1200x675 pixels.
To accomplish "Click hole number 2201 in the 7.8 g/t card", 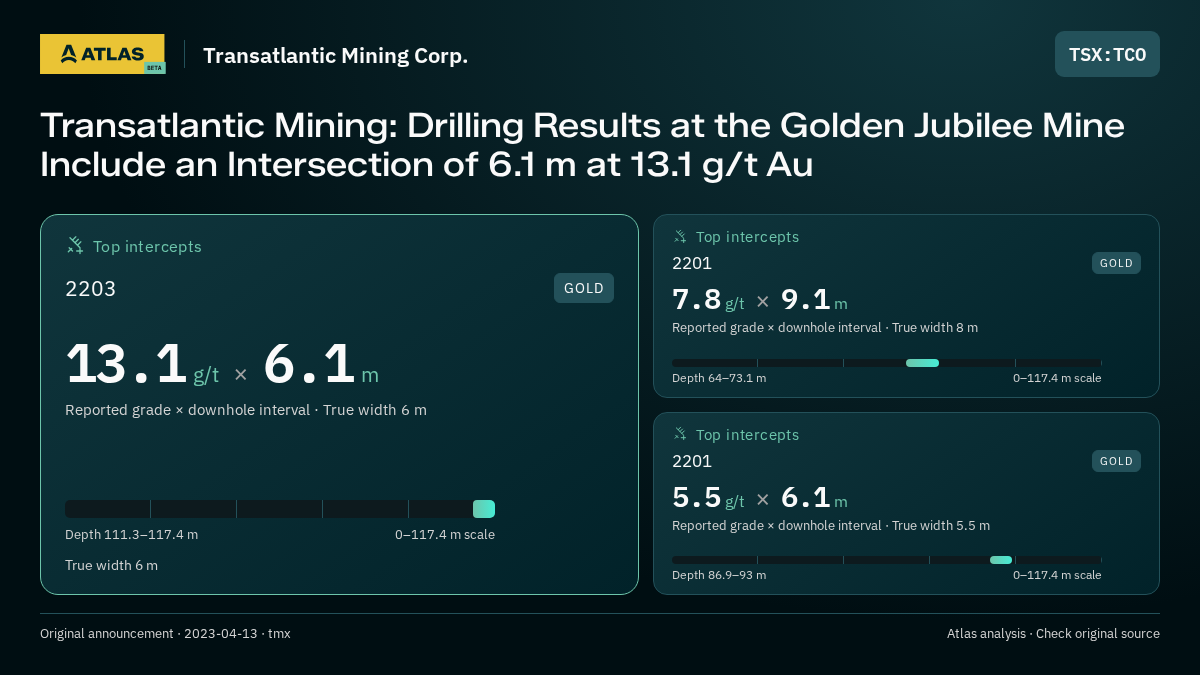I will [692, 263].
